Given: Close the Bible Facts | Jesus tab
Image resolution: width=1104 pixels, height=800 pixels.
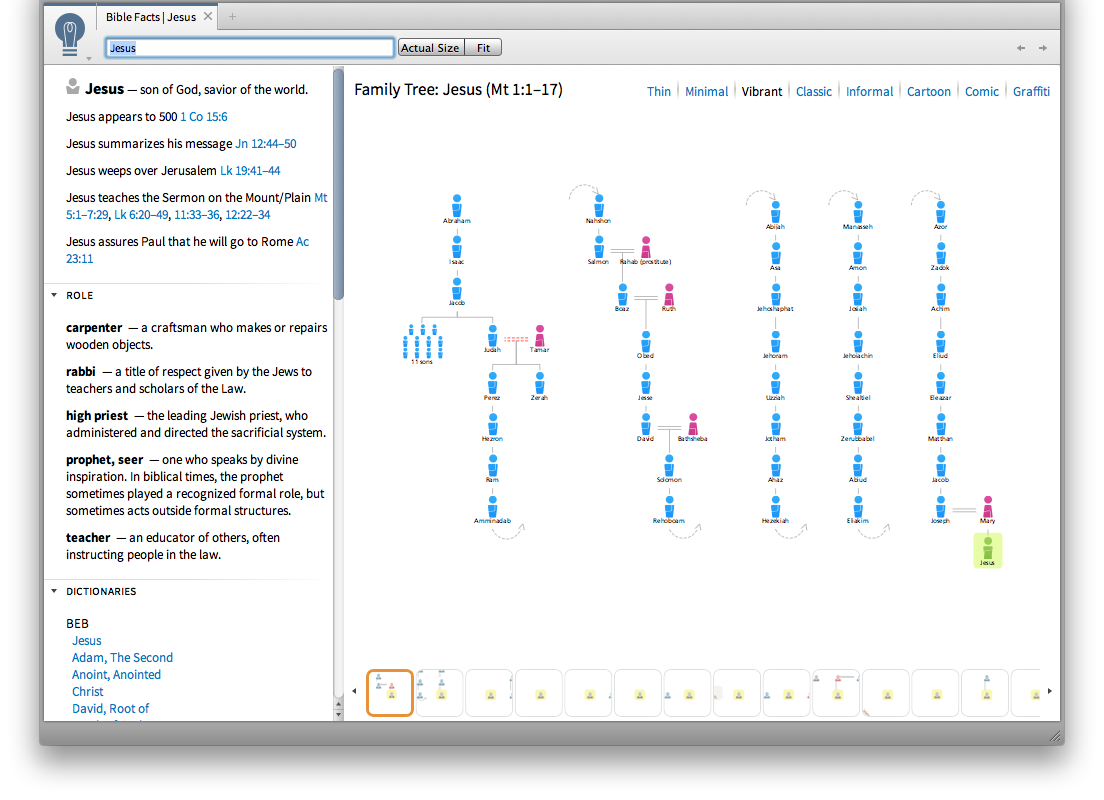Looking at the screenshot, I should click(207, 17).
